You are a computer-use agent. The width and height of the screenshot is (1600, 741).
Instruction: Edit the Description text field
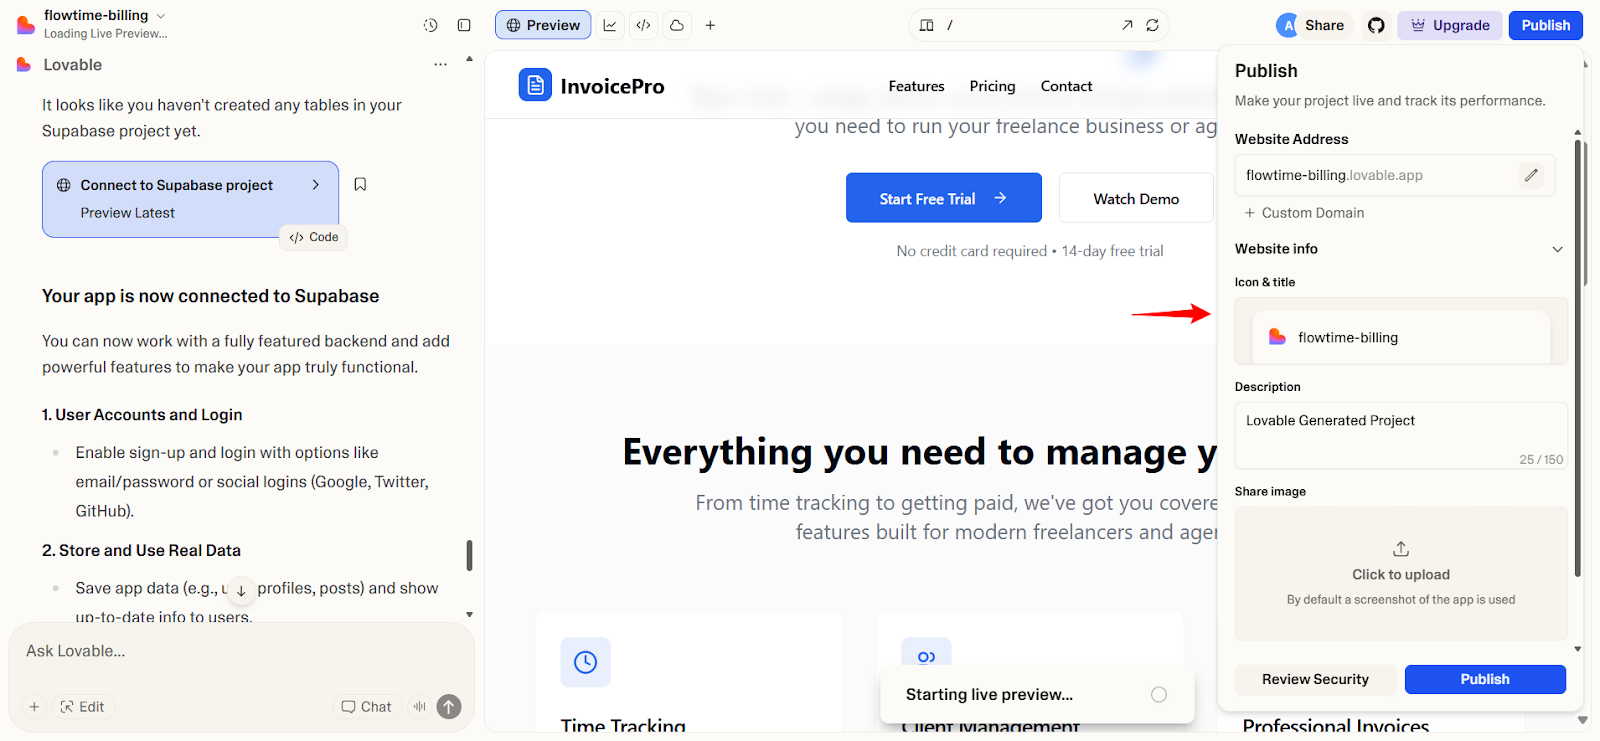coord(1401,436)
